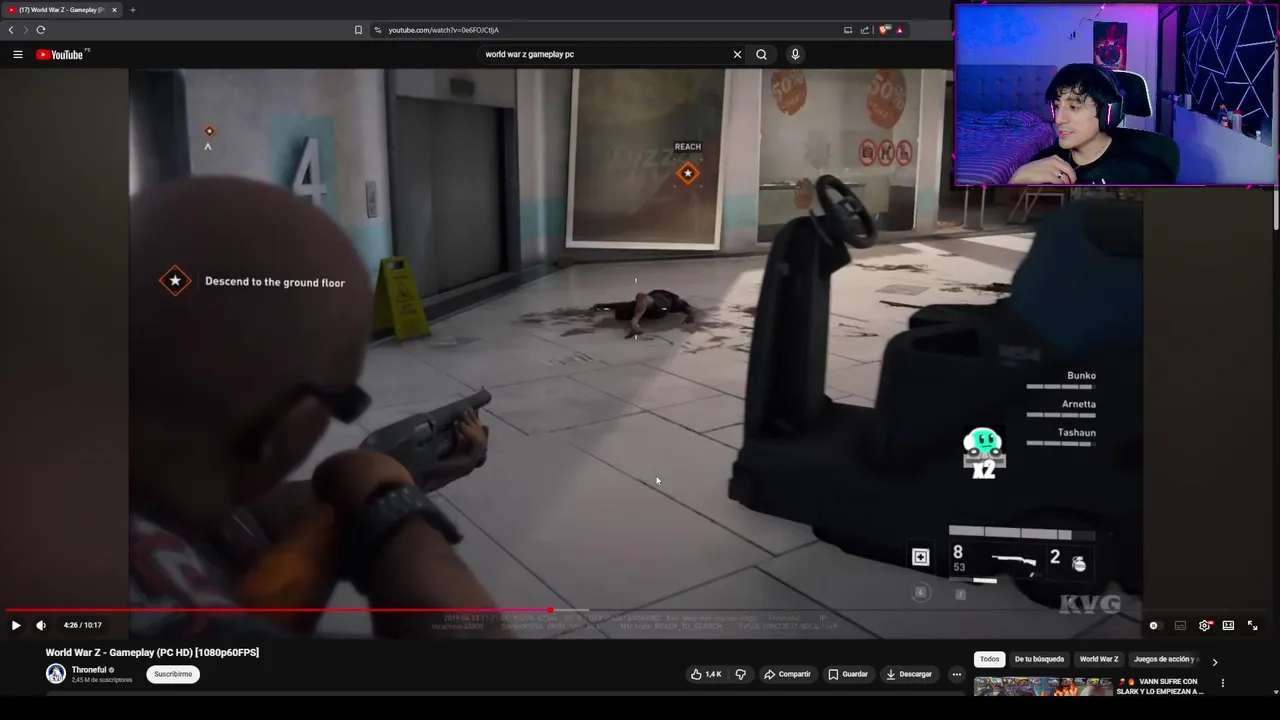Screen dimensions: 1280x720
Task: Click the 4:26 / 10:17 time display
Action: click(82, 625)
